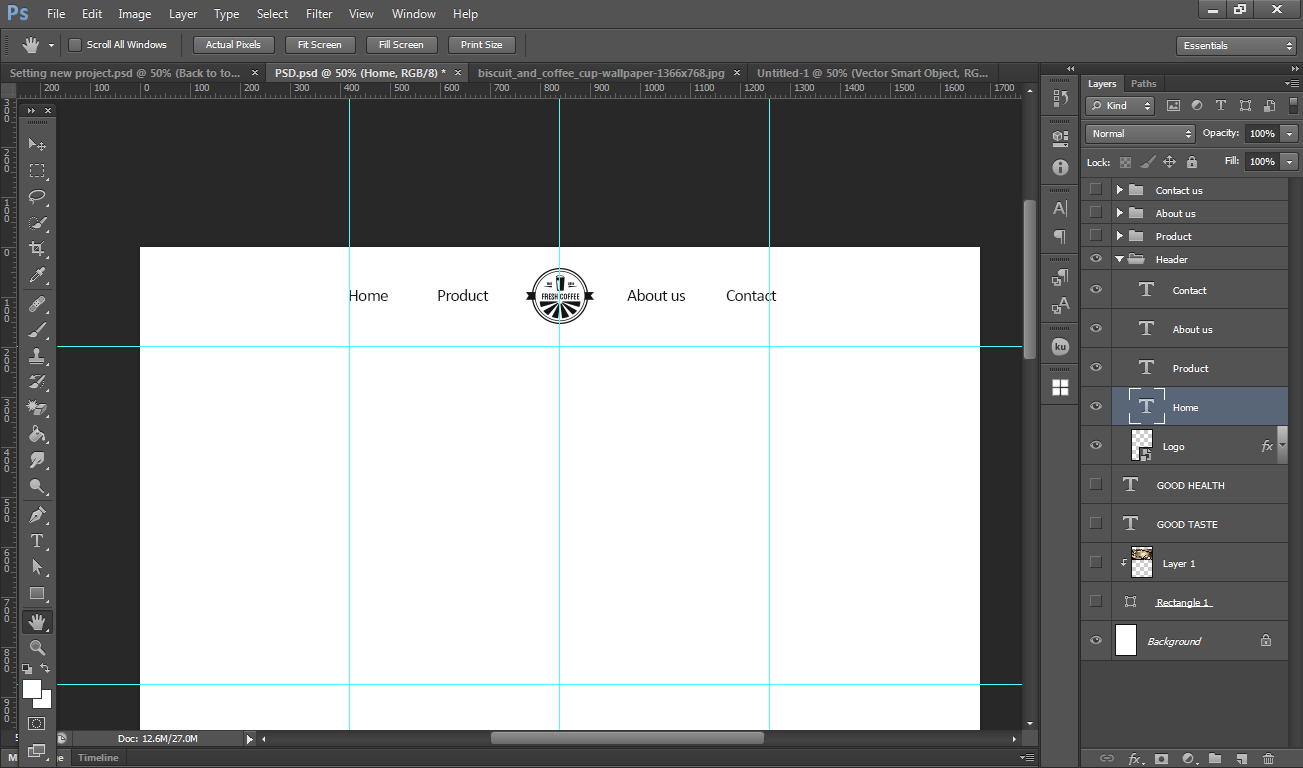Open the Image menu
Image resolution: width=1303 pixels, height=768 pixels.
(135, 14)
